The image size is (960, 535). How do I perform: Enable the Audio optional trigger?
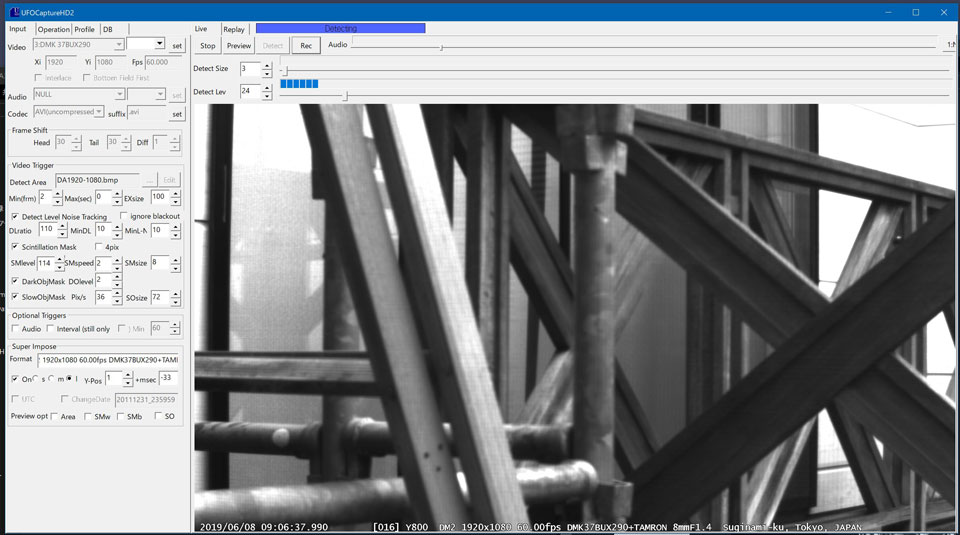15,329
